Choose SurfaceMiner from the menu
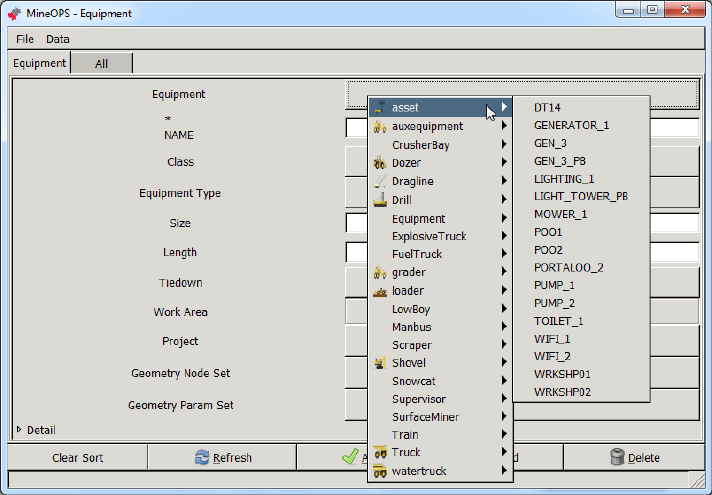 [x=440, y=417]
